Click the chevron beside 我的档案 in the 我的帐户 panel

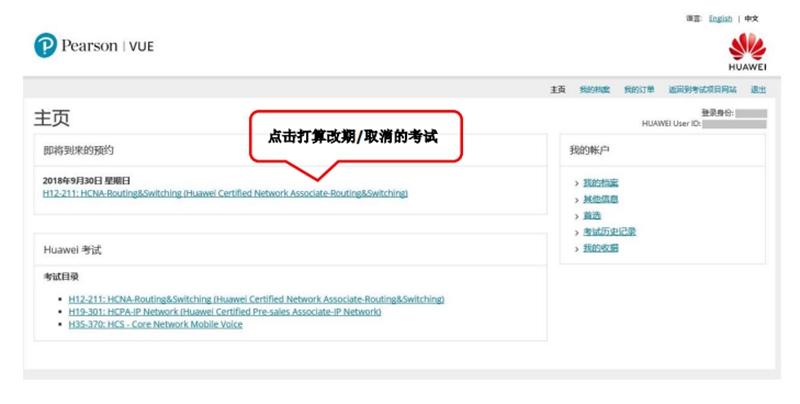point(577,183)
